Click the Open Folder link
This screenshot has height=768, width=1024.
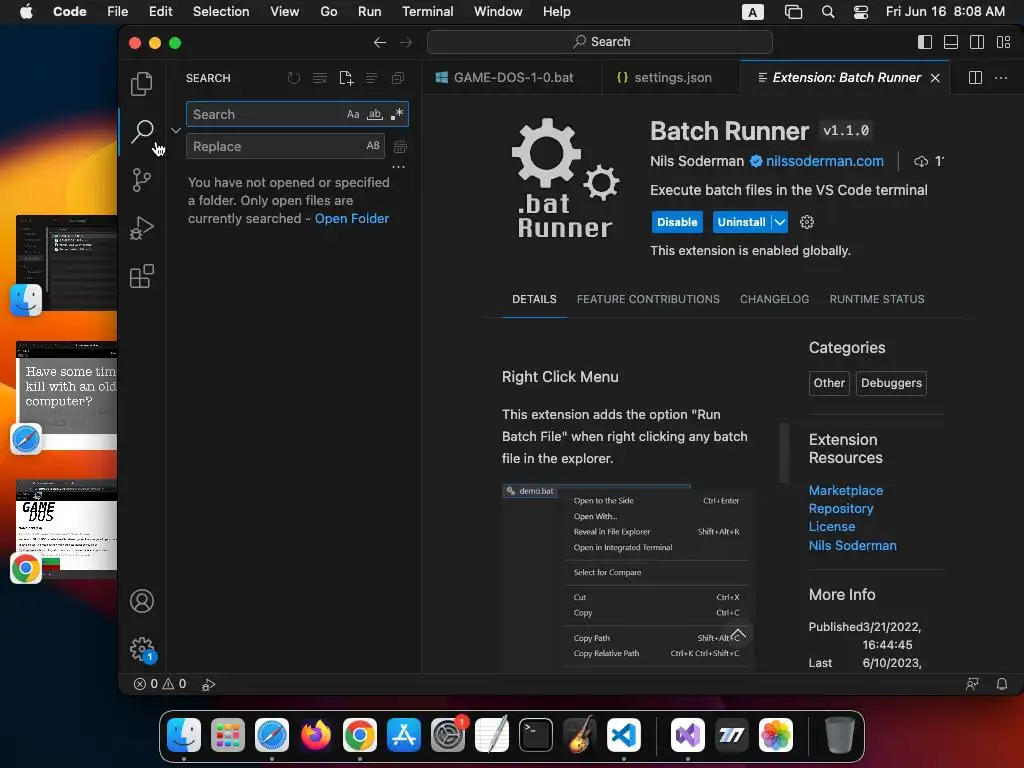tap(352, 219)
